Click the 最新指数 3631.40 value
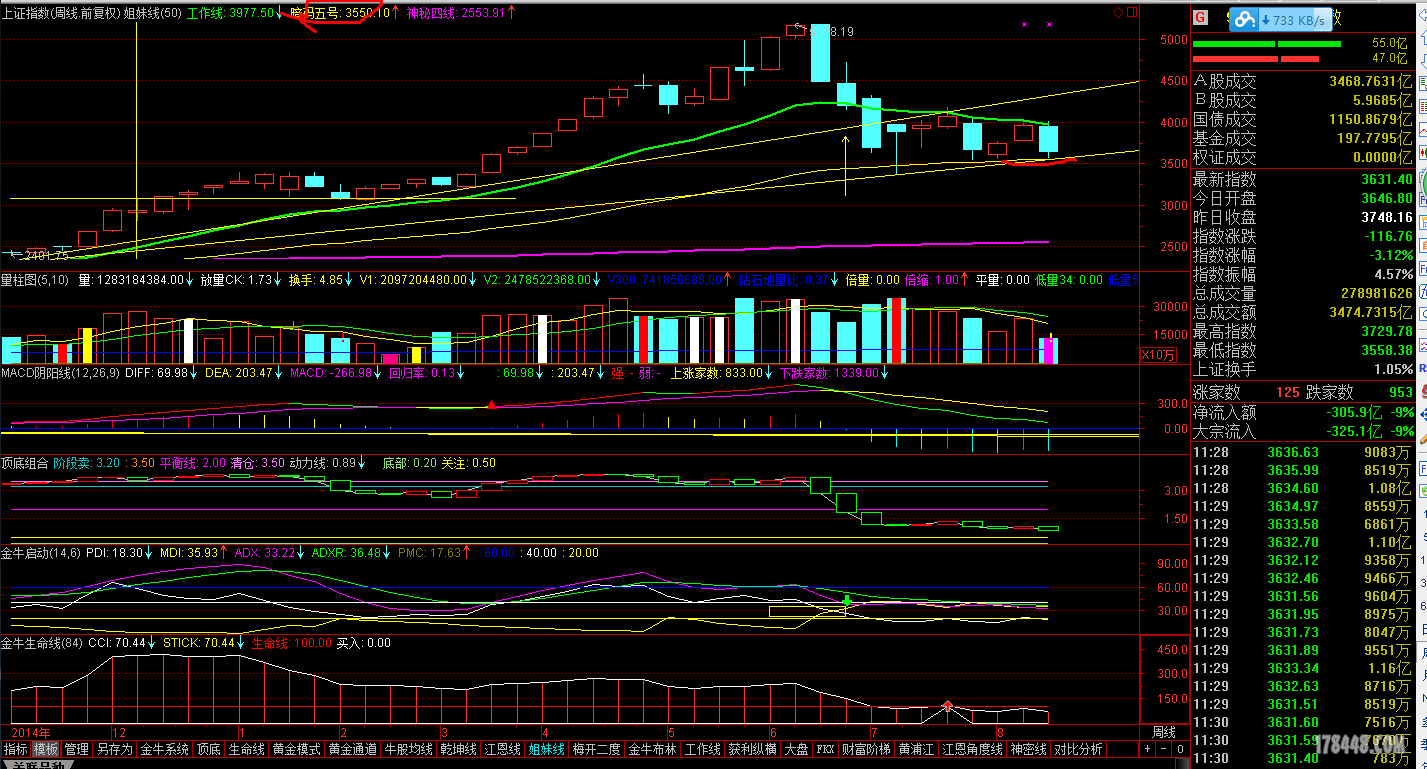 [1387, 179]
